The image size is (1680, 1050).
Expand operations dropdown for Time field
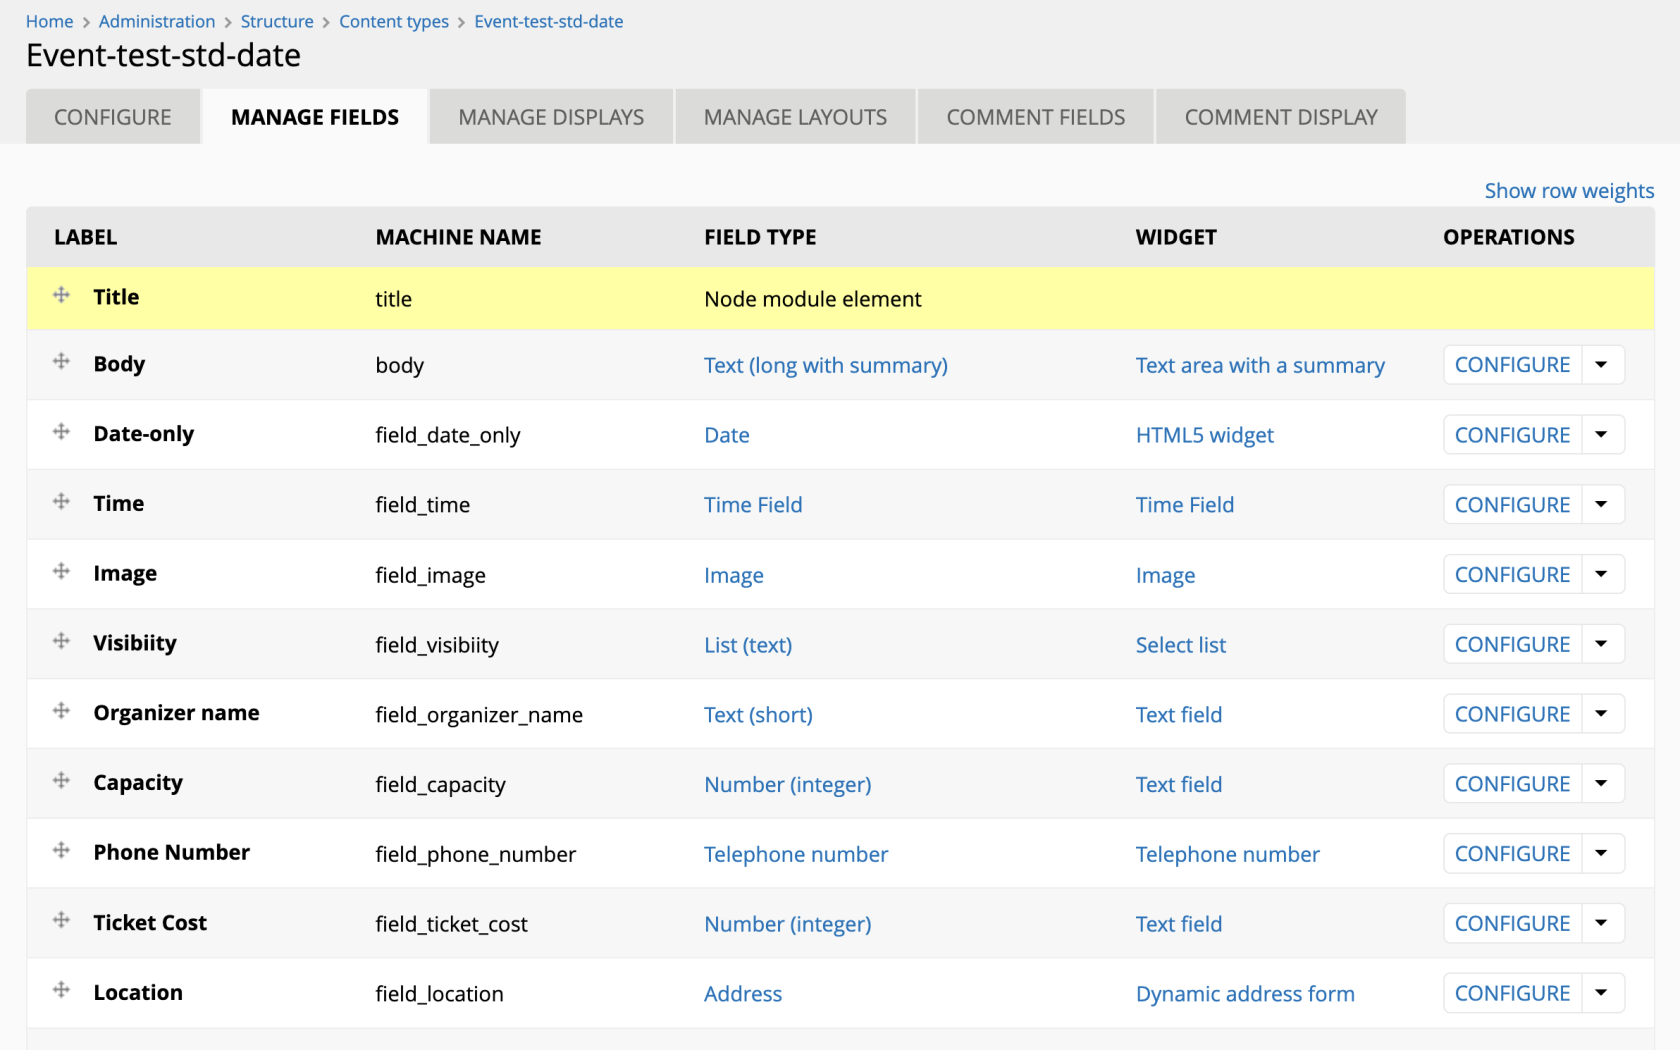tap(1602, 505)
